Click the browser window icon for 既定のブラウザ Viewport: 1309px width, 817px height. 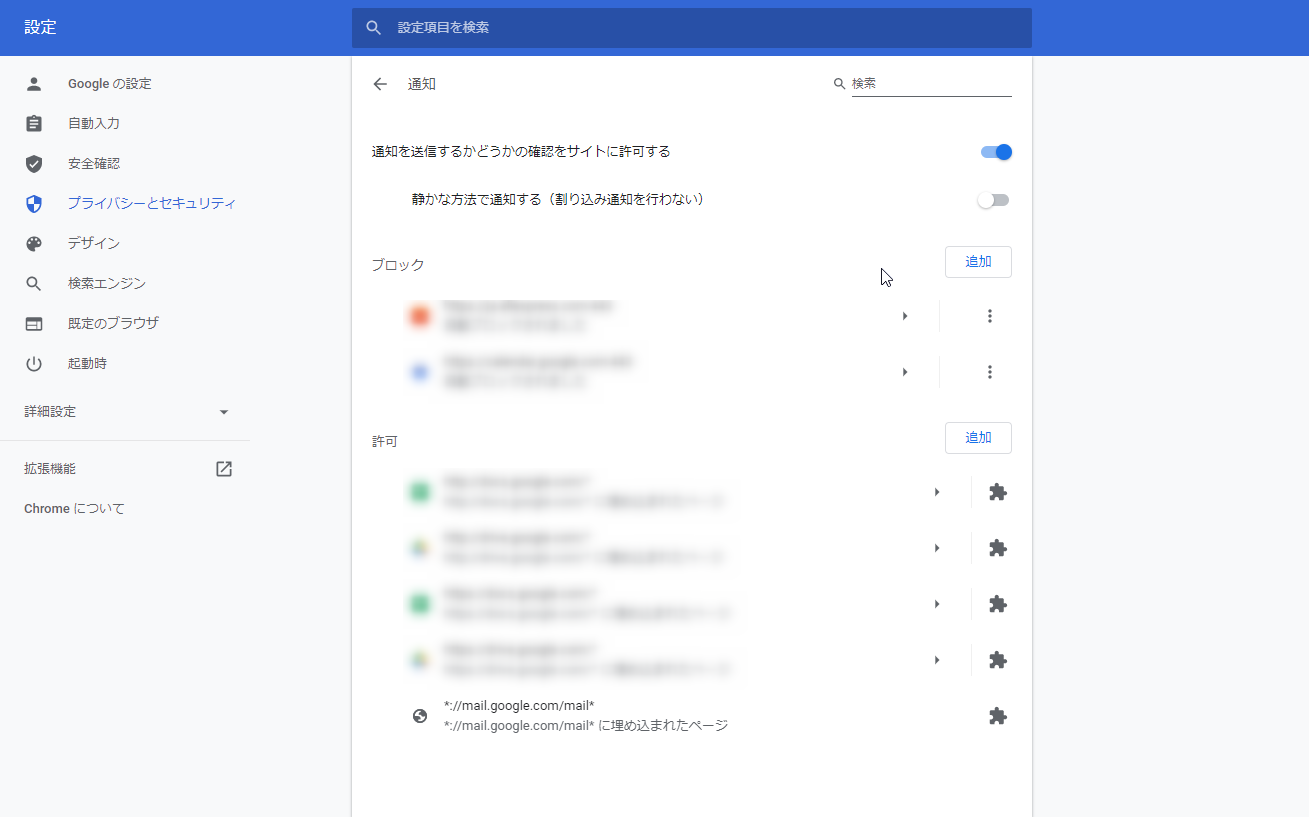[34, 324]
